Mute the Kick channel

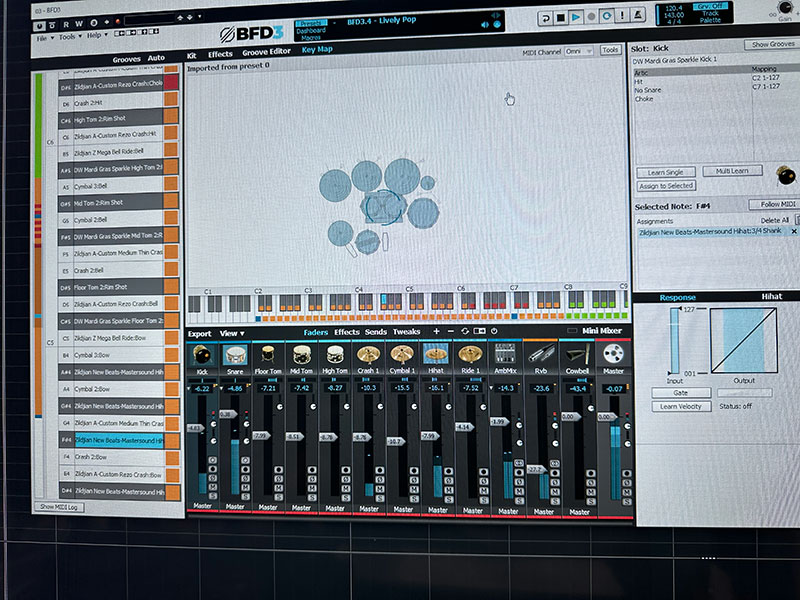213,487
